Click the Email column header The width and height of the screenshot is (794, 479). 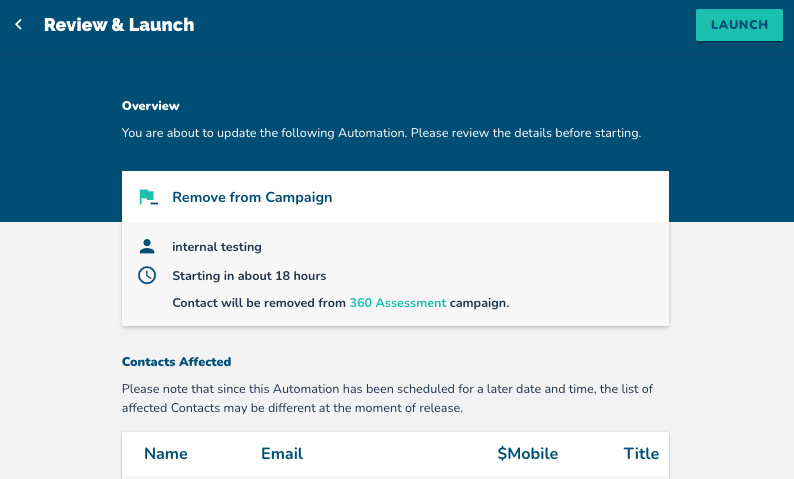282,453
